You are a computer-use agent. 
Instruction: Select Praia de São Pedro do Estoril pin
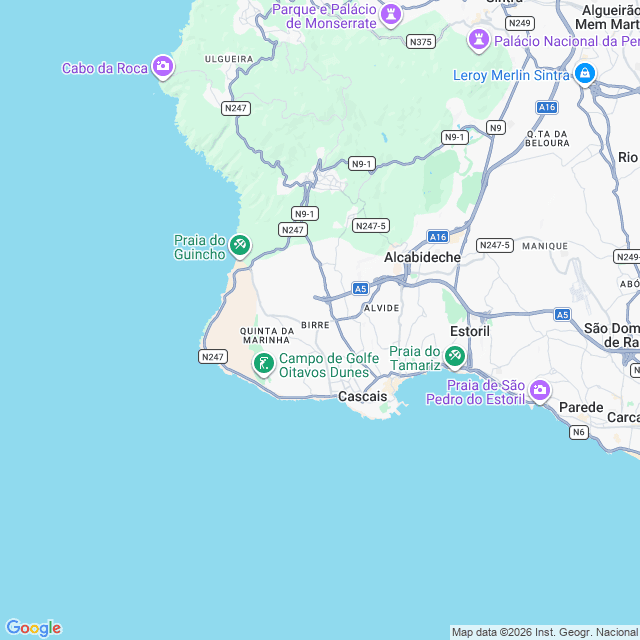coord(540,391)
